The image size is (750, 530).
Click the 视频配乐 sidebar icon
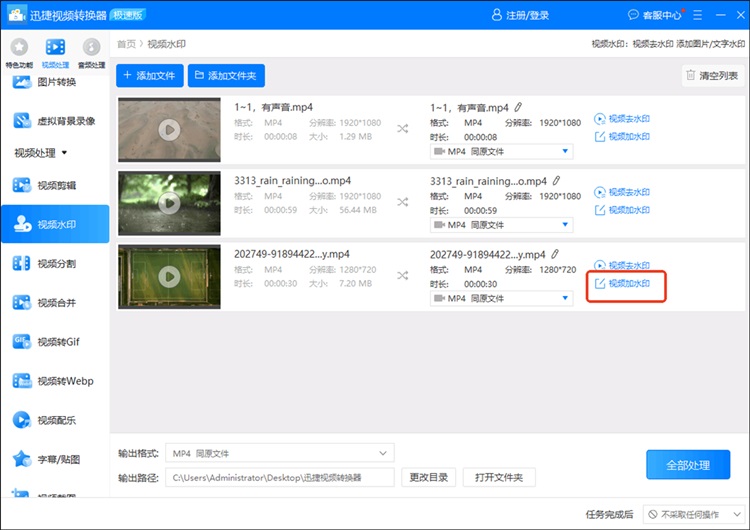point(22,420)
